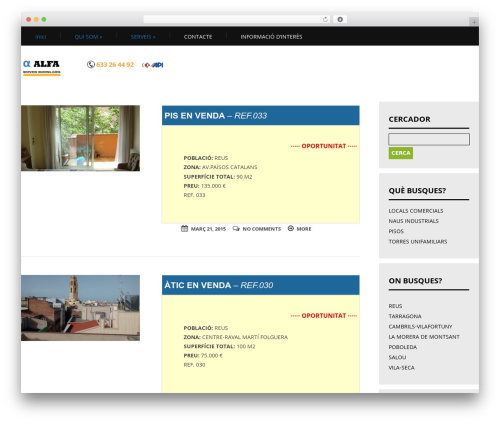Select VILA-SECA location link

click(x=402, y=368)
